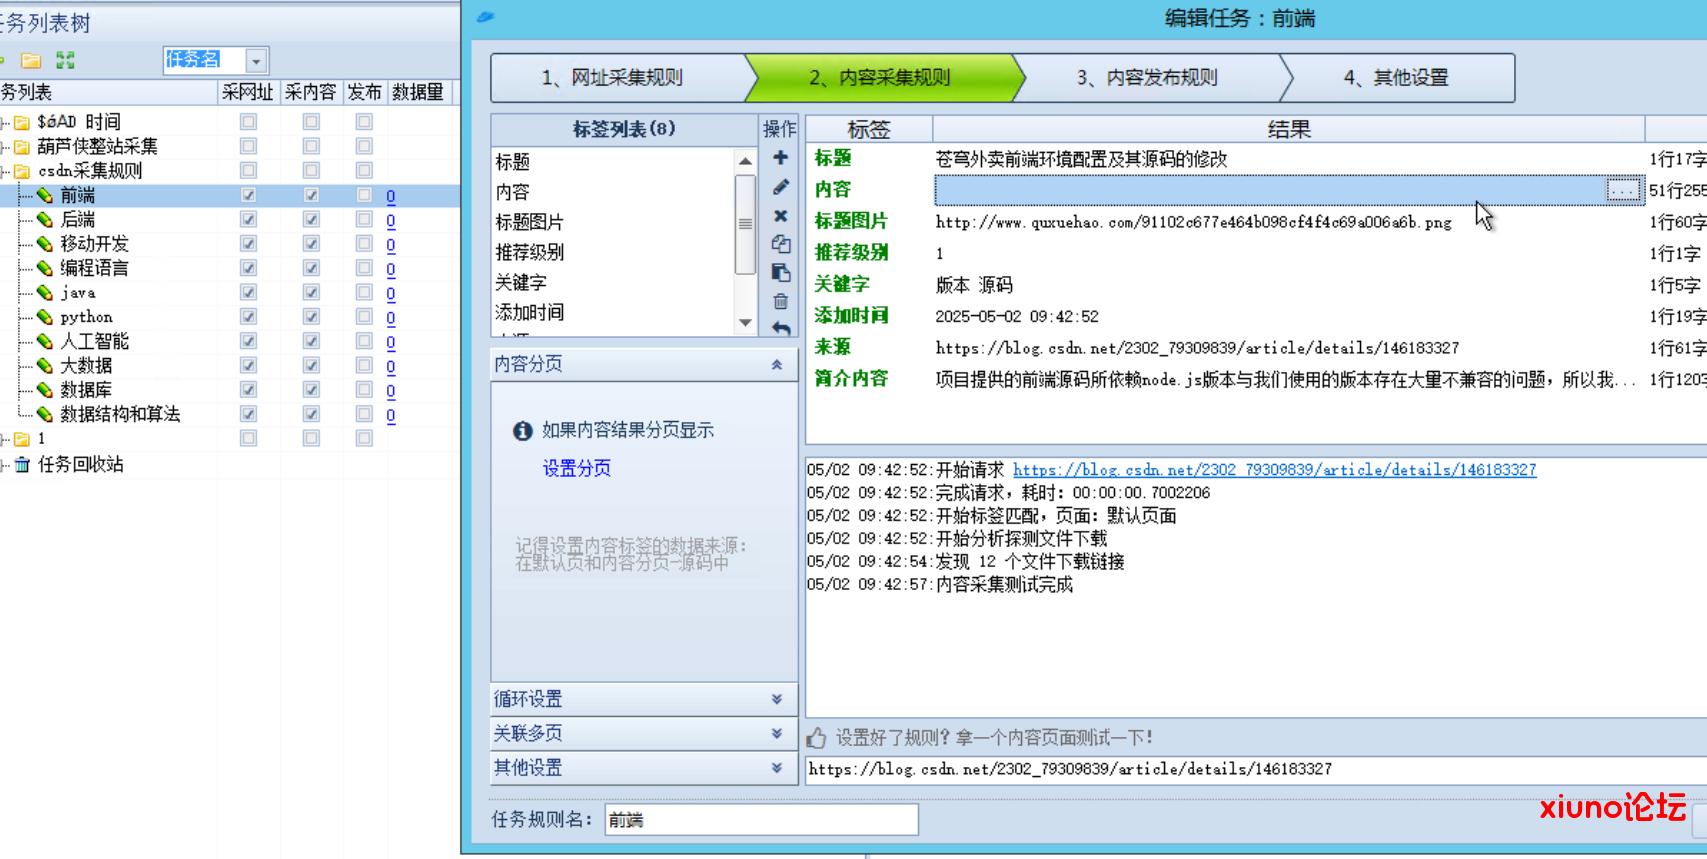Image resolution: width=1707 pixels, height=859 pixels.
Task: Click the ellipsis button in 内容 result row
Action: point(1623,190)
